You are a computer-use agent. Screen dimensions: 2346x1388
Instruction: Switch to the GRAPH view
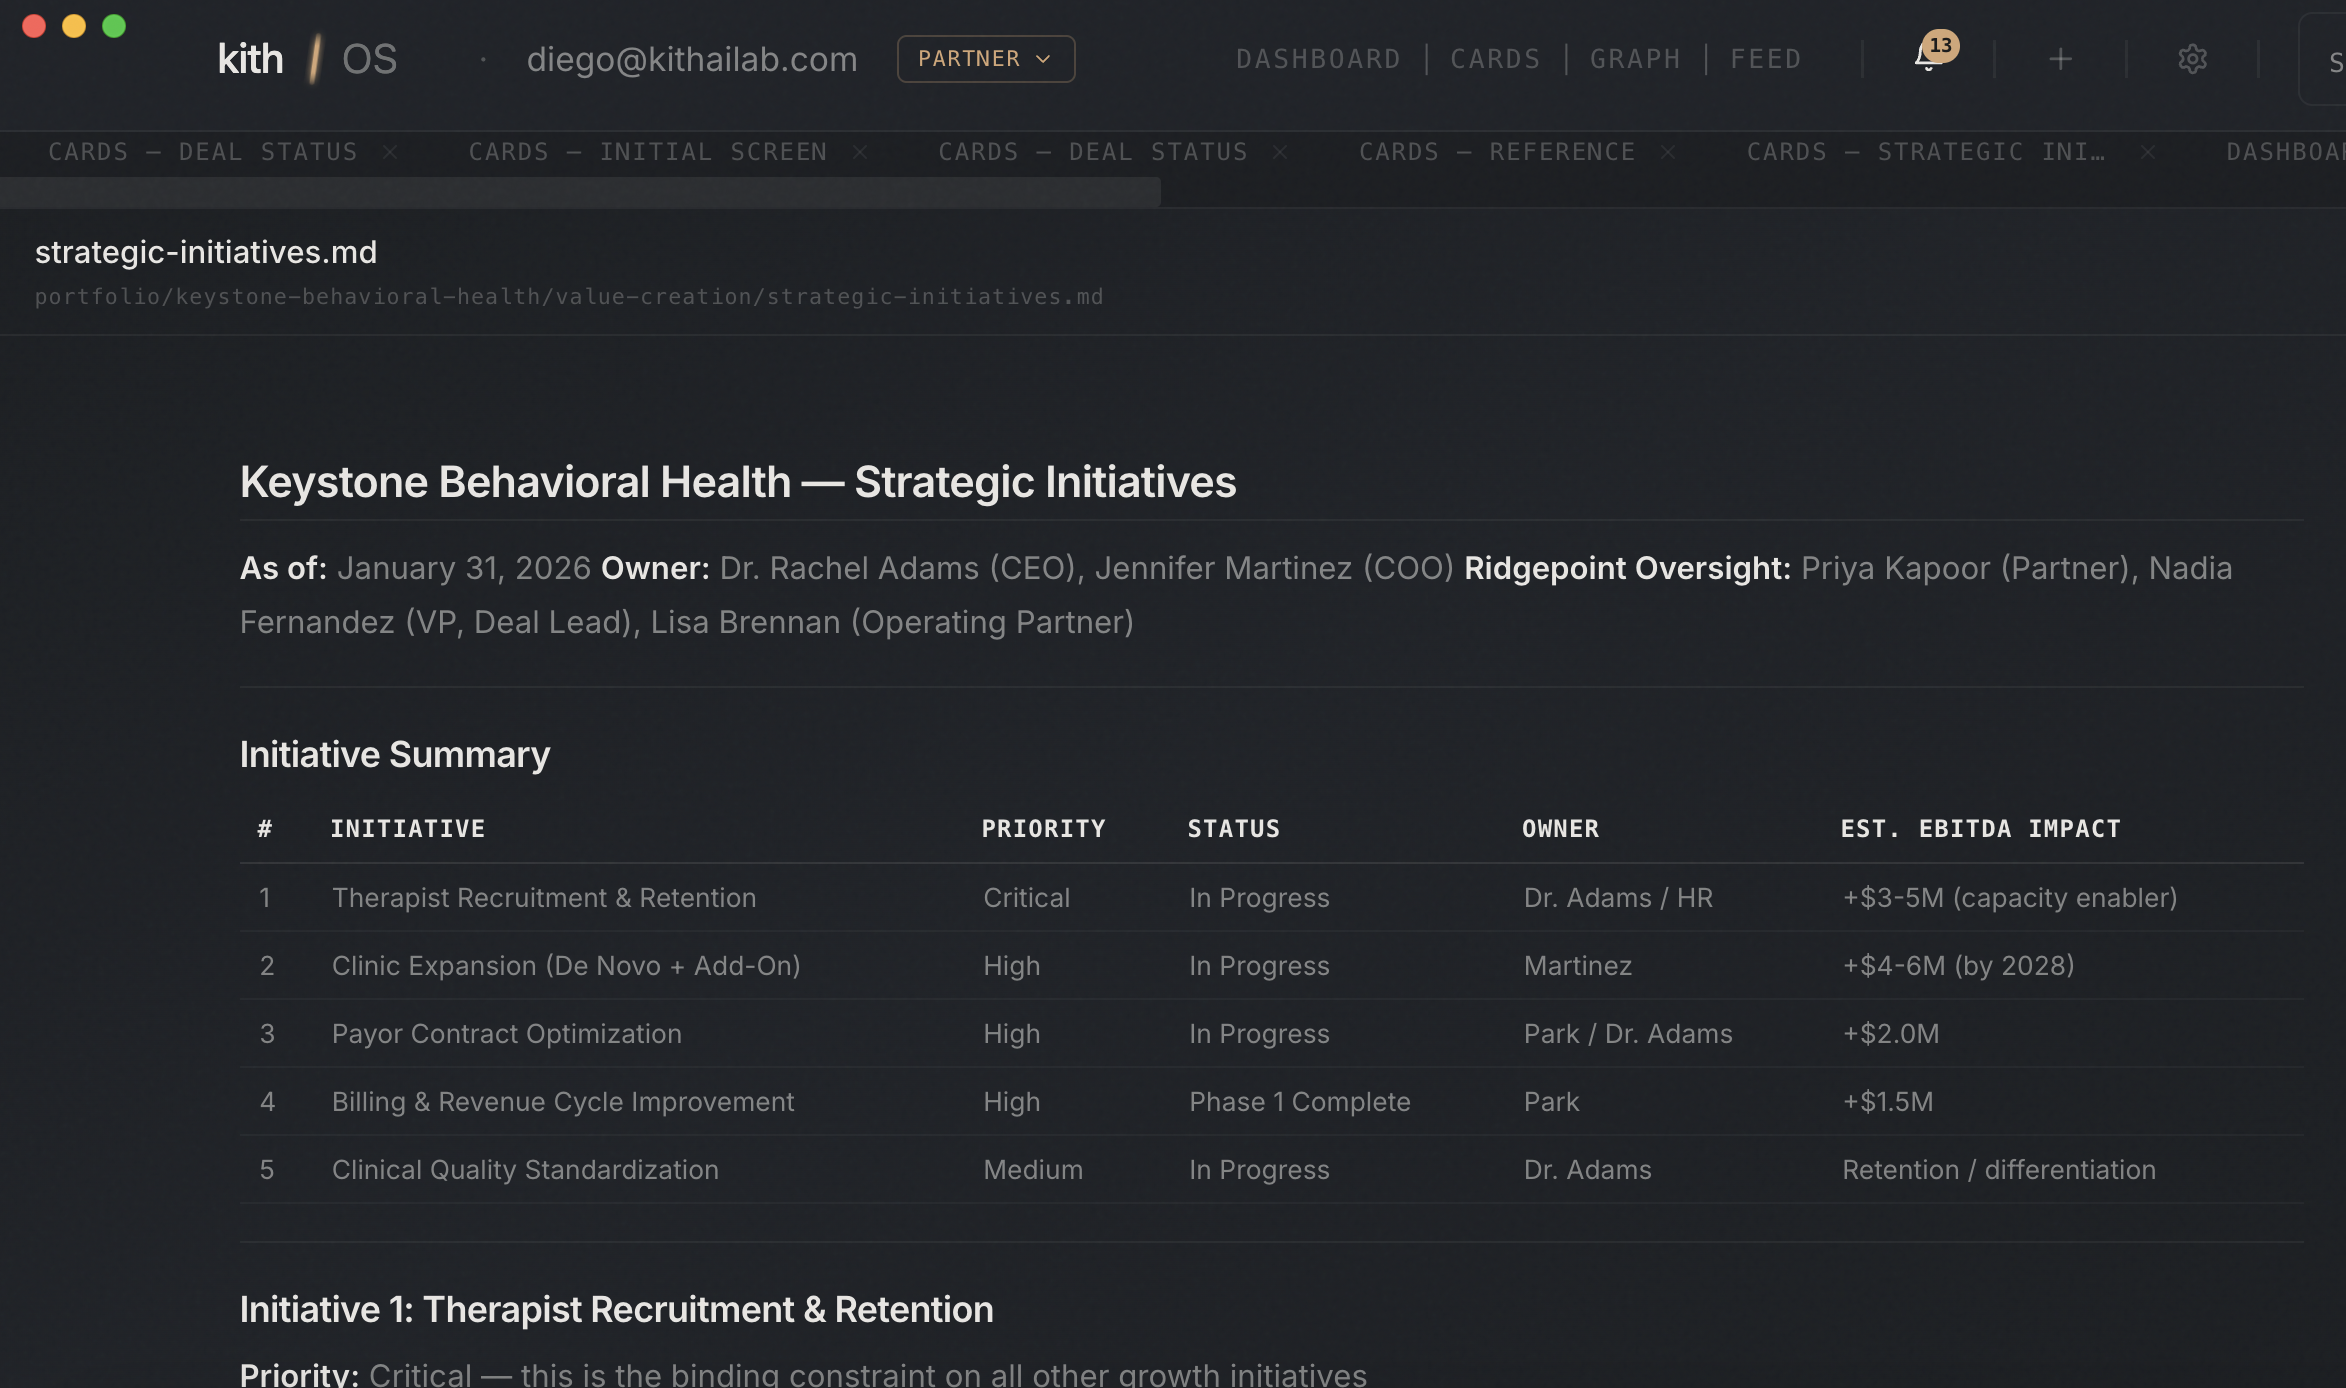point(1634,58)
